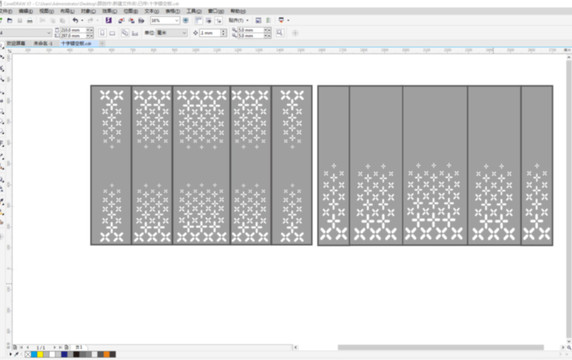Click the next page arrow button
Image resolution: width=572 pixels, height=360 pixels.
pos(54,347)
